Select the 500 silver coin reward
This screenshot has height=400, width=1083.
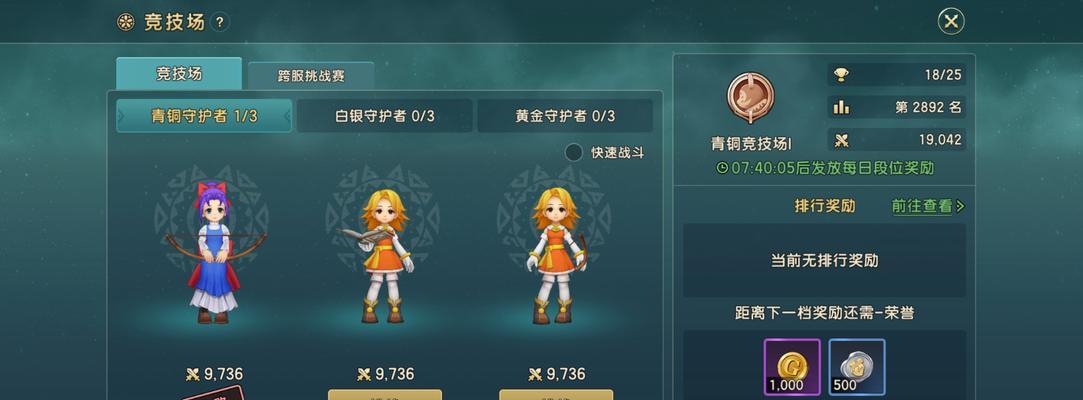click(x=856, y=366)
